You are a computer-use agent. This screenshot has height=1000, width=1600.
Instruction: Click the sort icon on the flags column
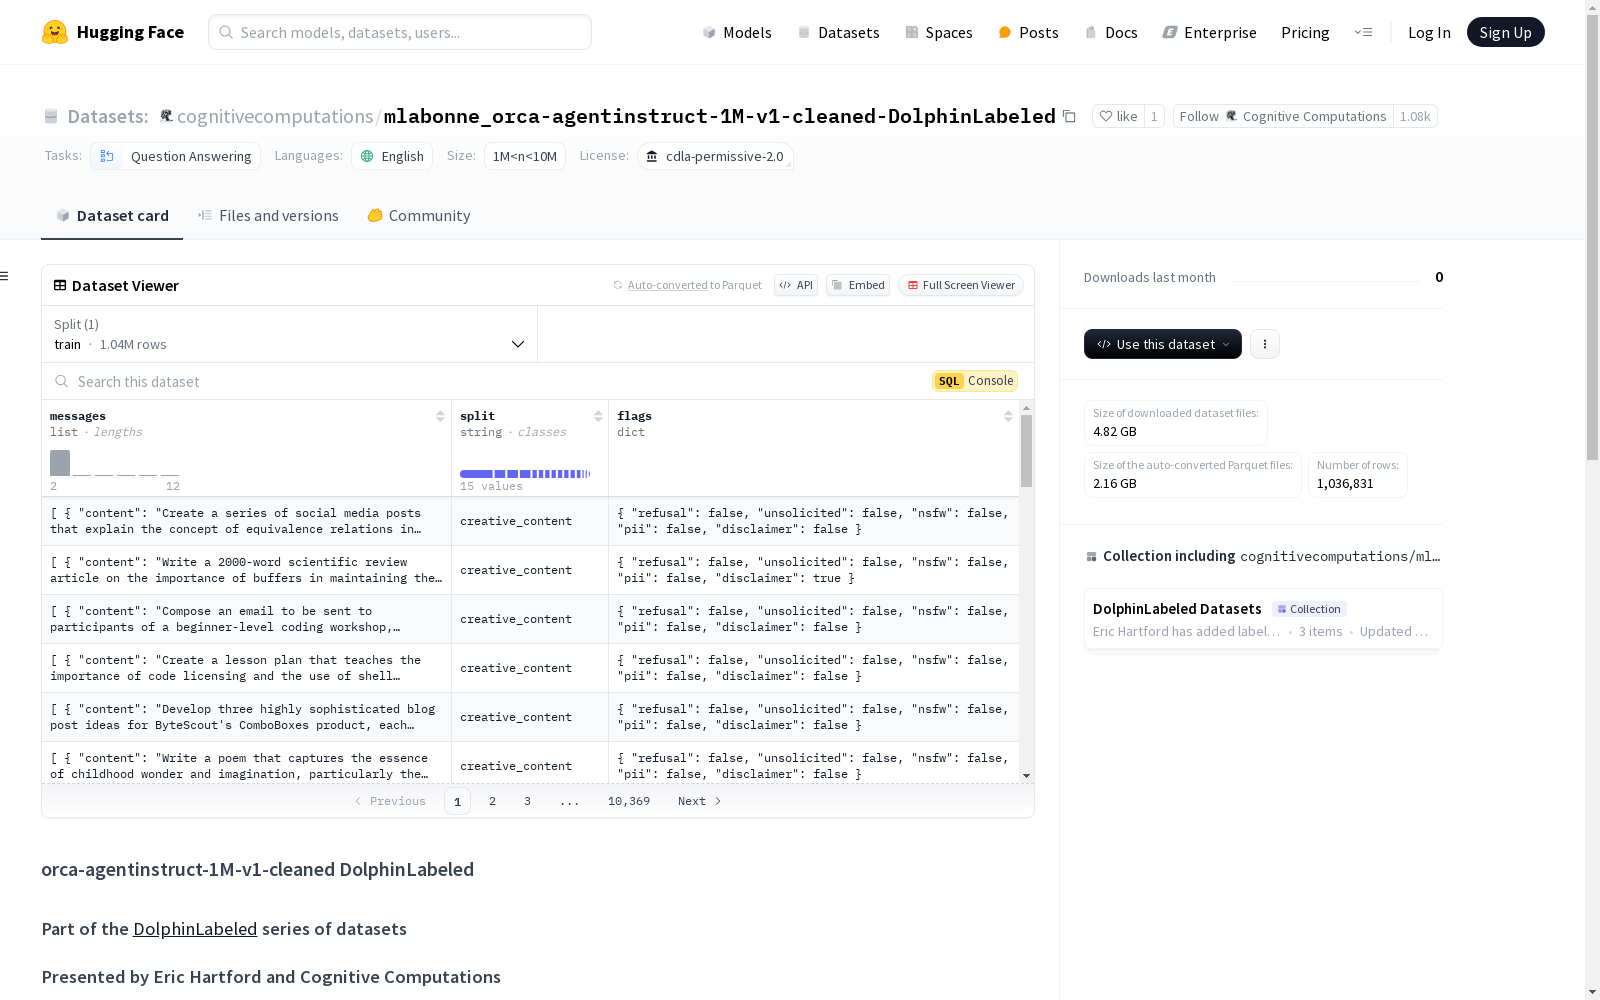[1008, 416]
